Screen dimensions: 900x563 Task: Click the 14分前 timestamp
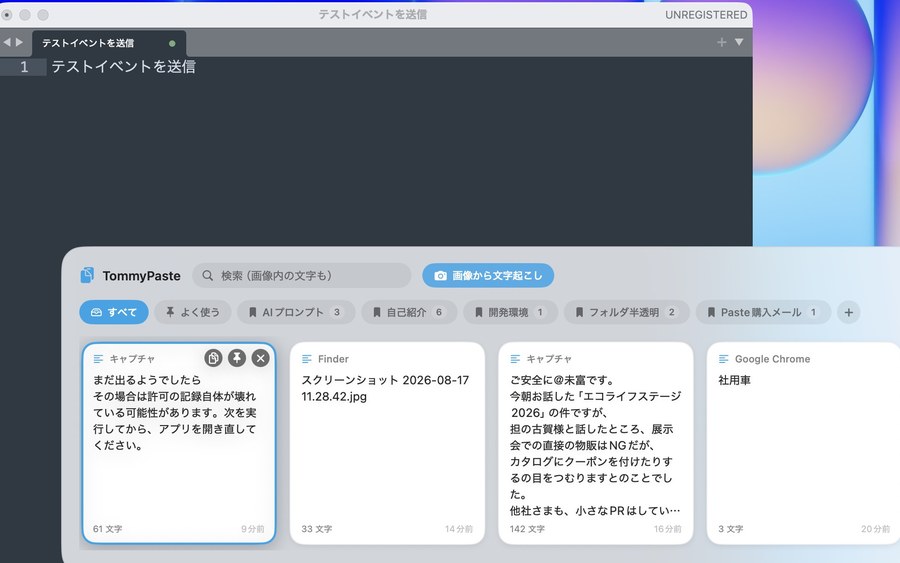(459, 529)
